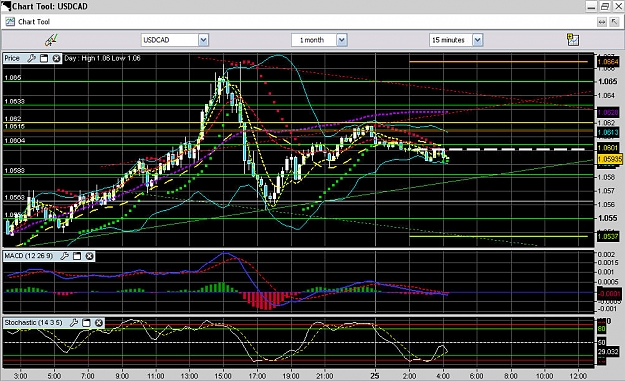Open MACD indicator wrench settings
The image size is (625, 381).
65,256
